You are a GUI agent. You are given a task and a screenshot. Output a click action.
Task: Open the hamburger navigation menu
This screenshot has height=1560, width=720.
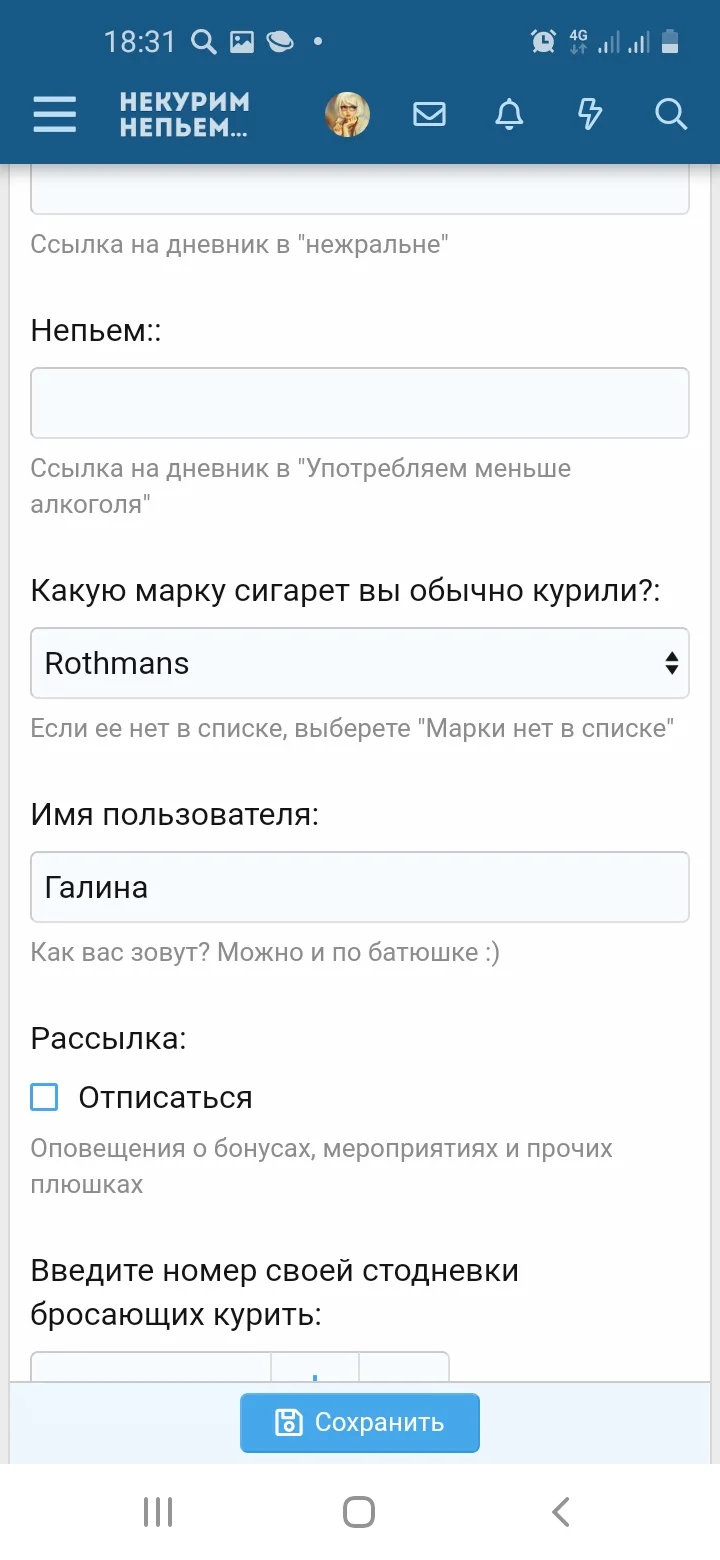click(54, 114)
